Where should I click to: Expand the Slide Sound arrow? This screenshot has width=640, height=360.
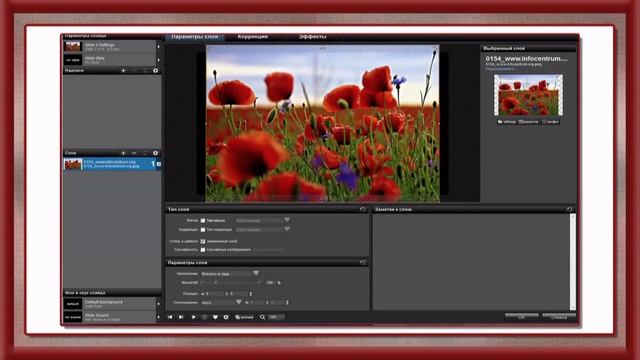pyautogui.click(x=158, y=317)
